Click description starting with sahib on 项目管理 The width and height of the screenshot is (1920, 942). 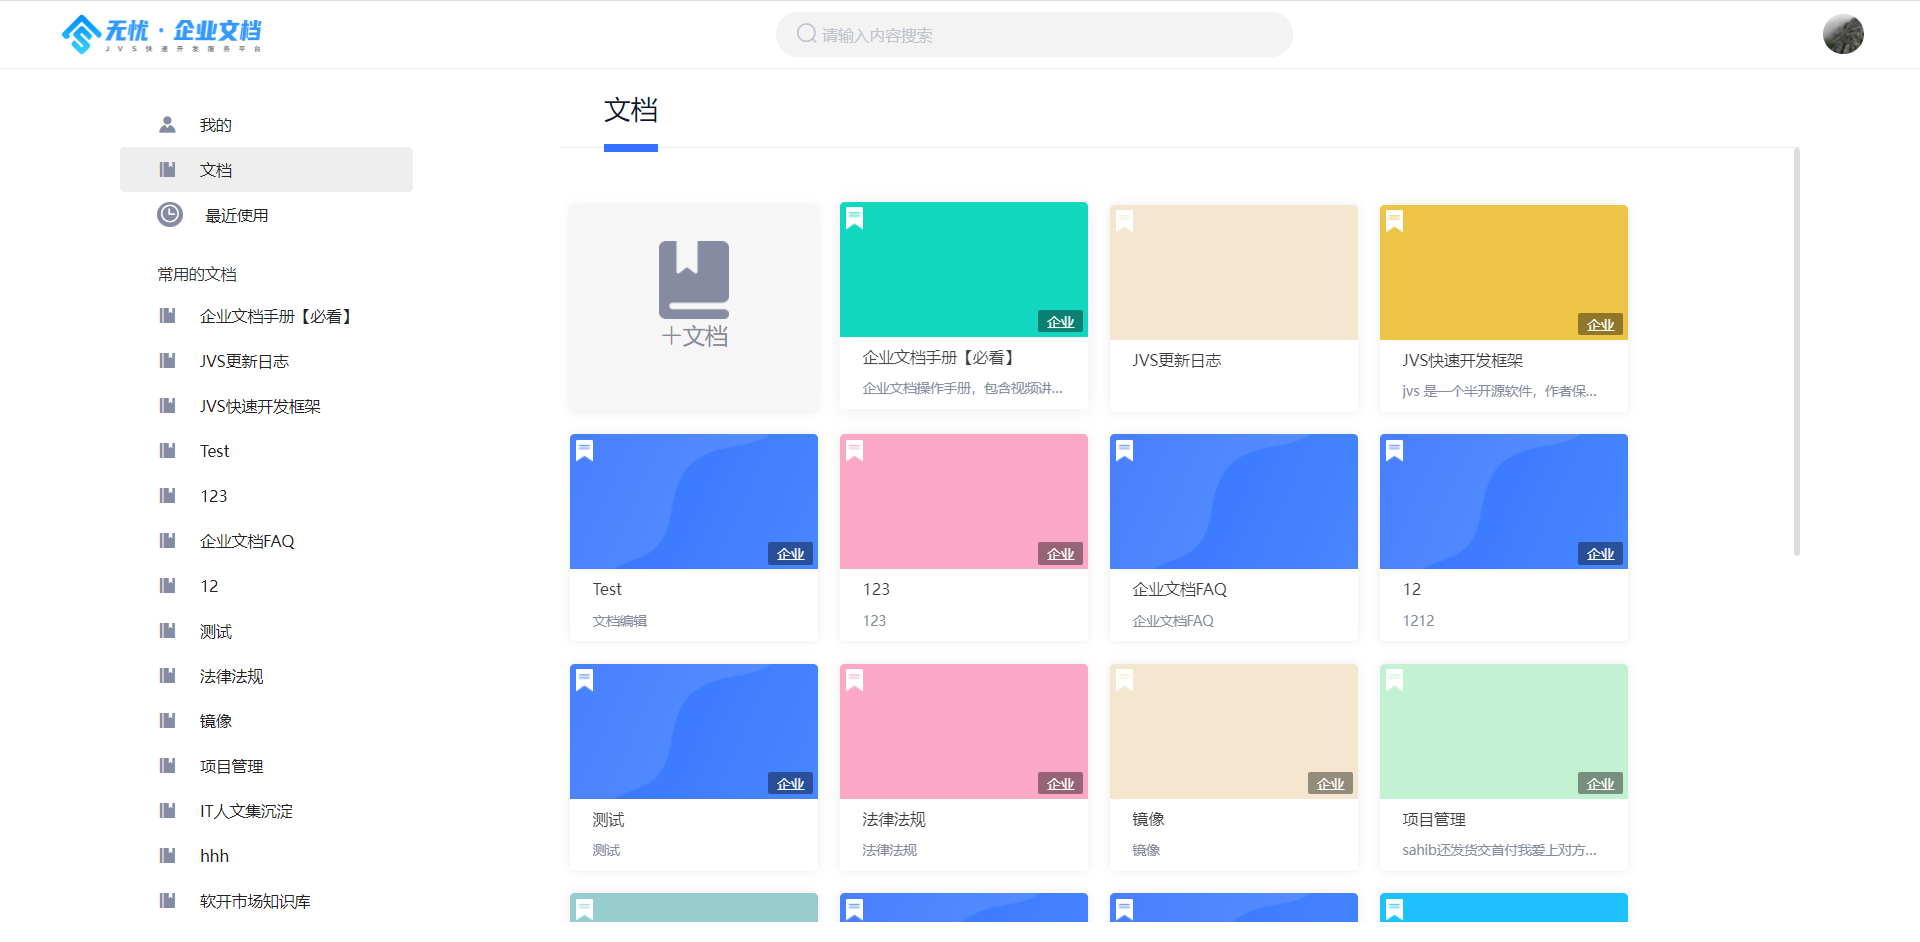click(x=1499, y=850)
